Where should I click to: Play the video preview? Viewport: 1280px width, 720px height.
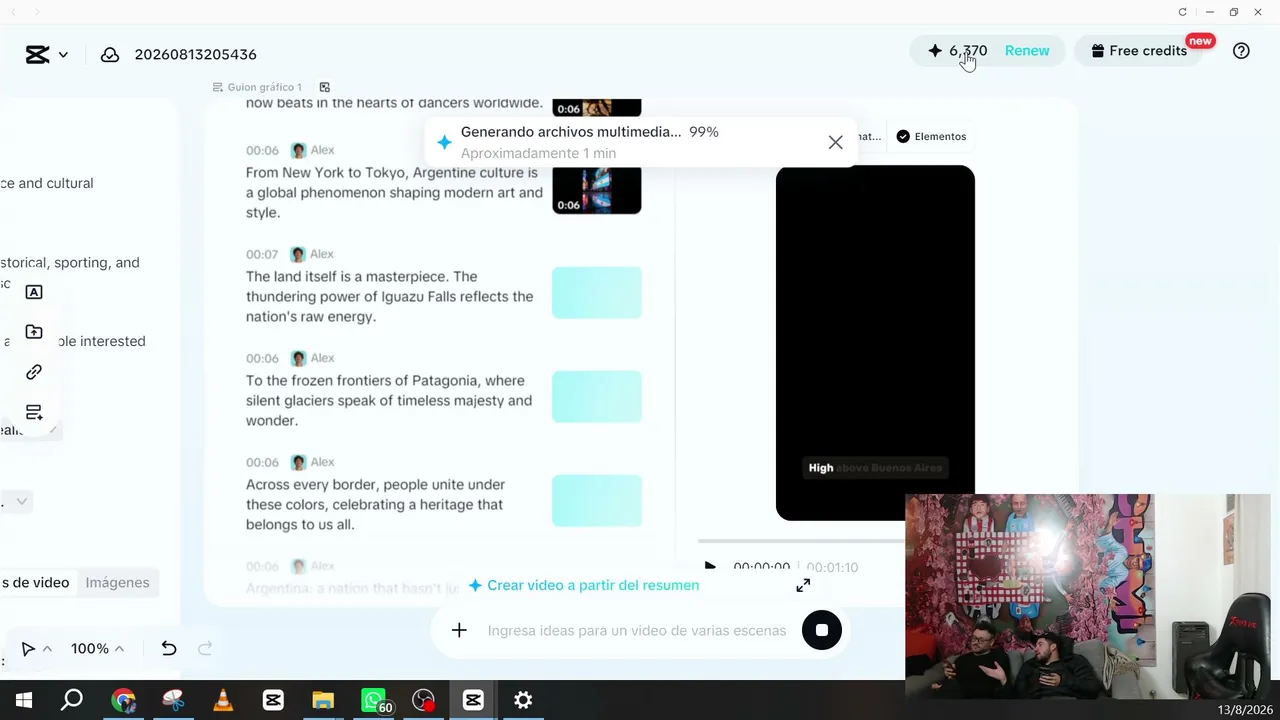(x=710, y=567)
